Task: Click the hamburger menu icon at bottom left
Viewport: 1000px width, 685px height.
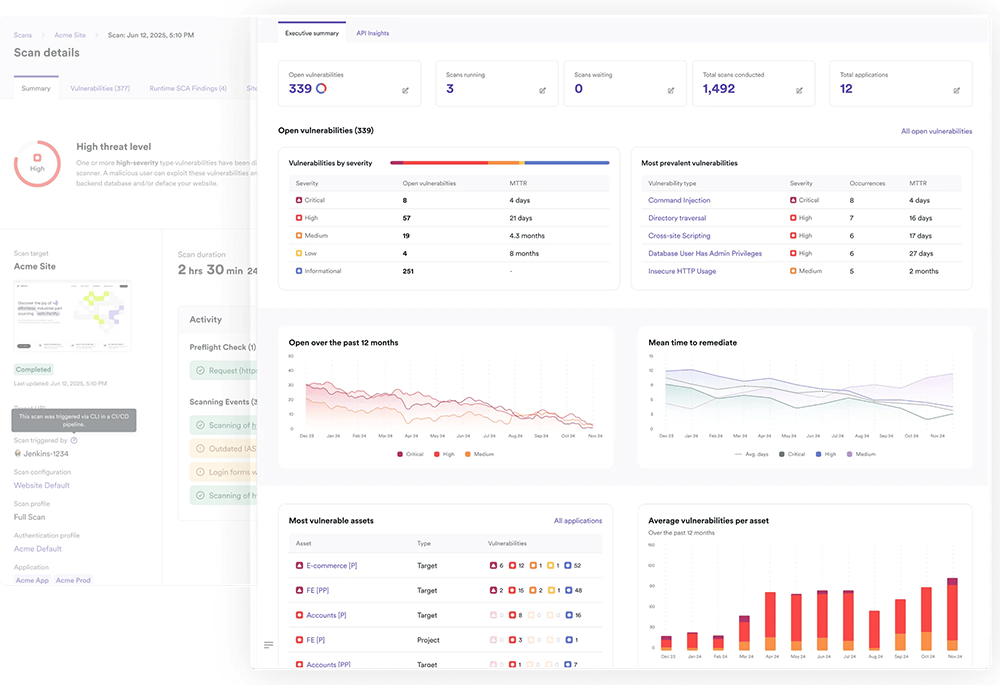Action: pos(268,645)
